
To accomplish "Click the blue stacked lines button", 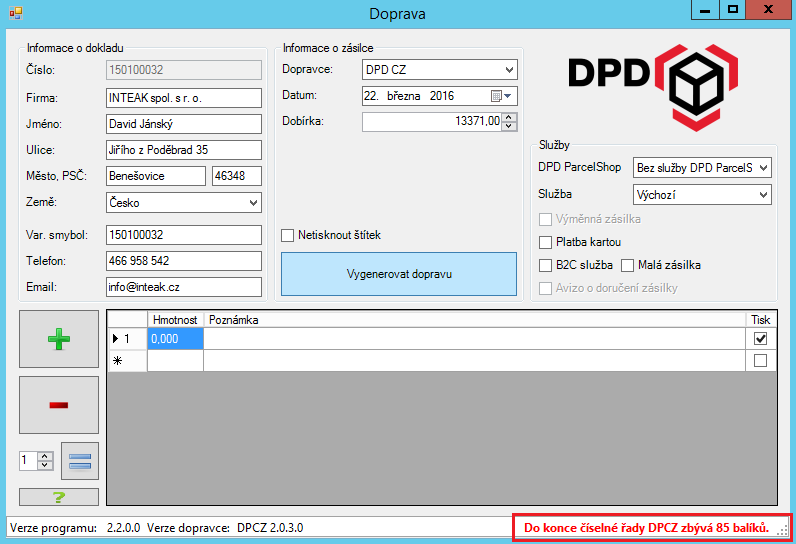I will click(x=80, y=461).
